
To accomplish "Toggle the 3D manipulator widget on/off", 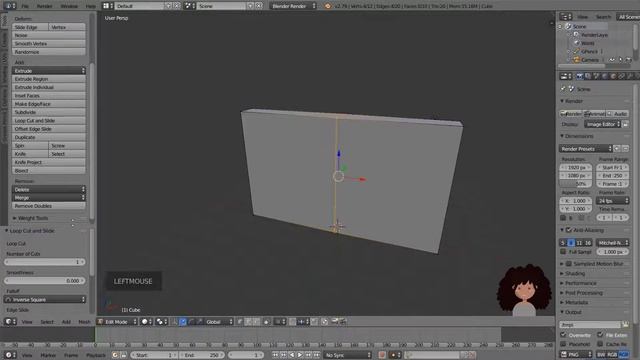I will pyautogui.click(x=174, y=322).
